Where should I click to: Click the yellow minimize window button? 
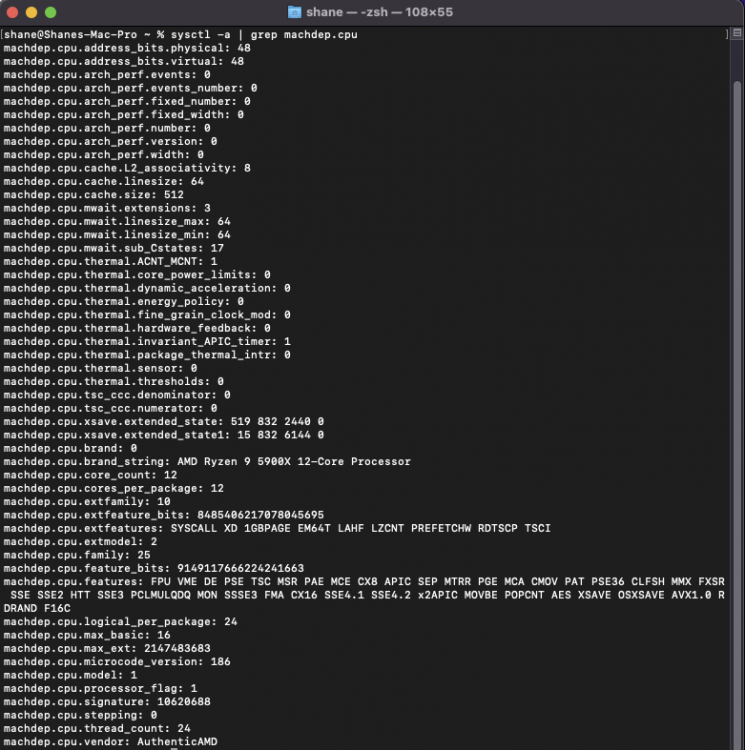(x=32, y=12)
